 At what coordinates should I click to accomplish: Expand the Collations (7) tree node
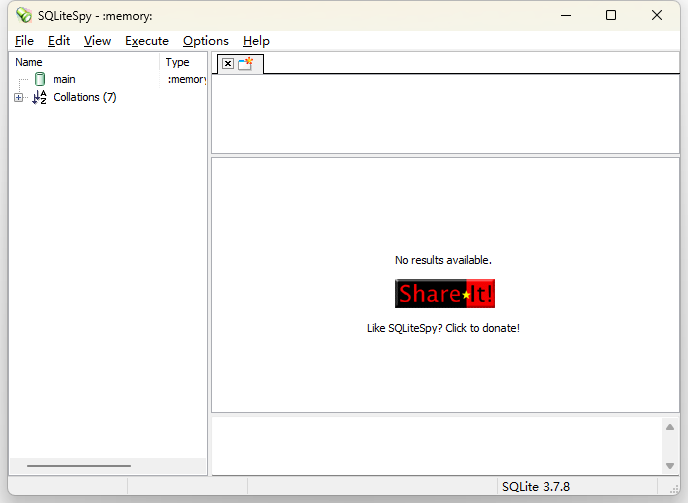click(x=18, y=97)
